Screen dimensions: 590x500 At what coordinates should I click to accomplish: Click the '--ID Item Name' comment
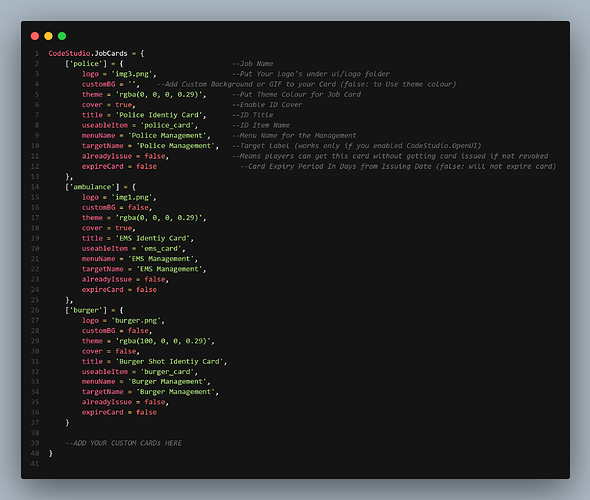point(261,125)
